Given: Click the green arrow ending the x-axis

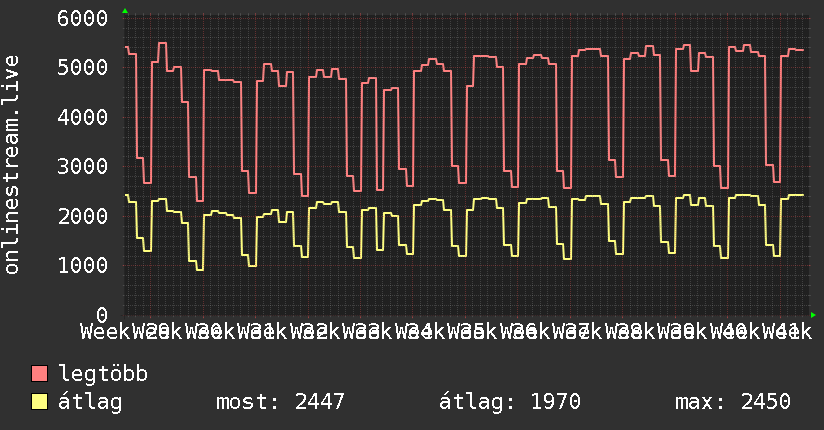Looking at the screenshot, I should point(813,315).
